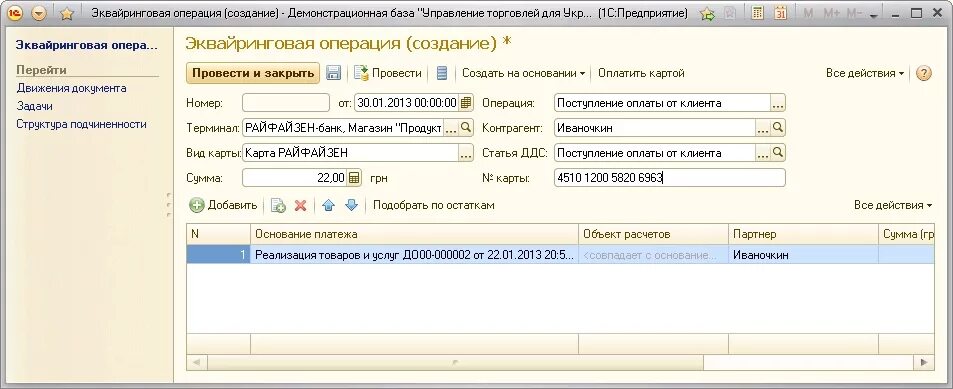Open date picker calendar icon beside date

(x=466, y=103)
